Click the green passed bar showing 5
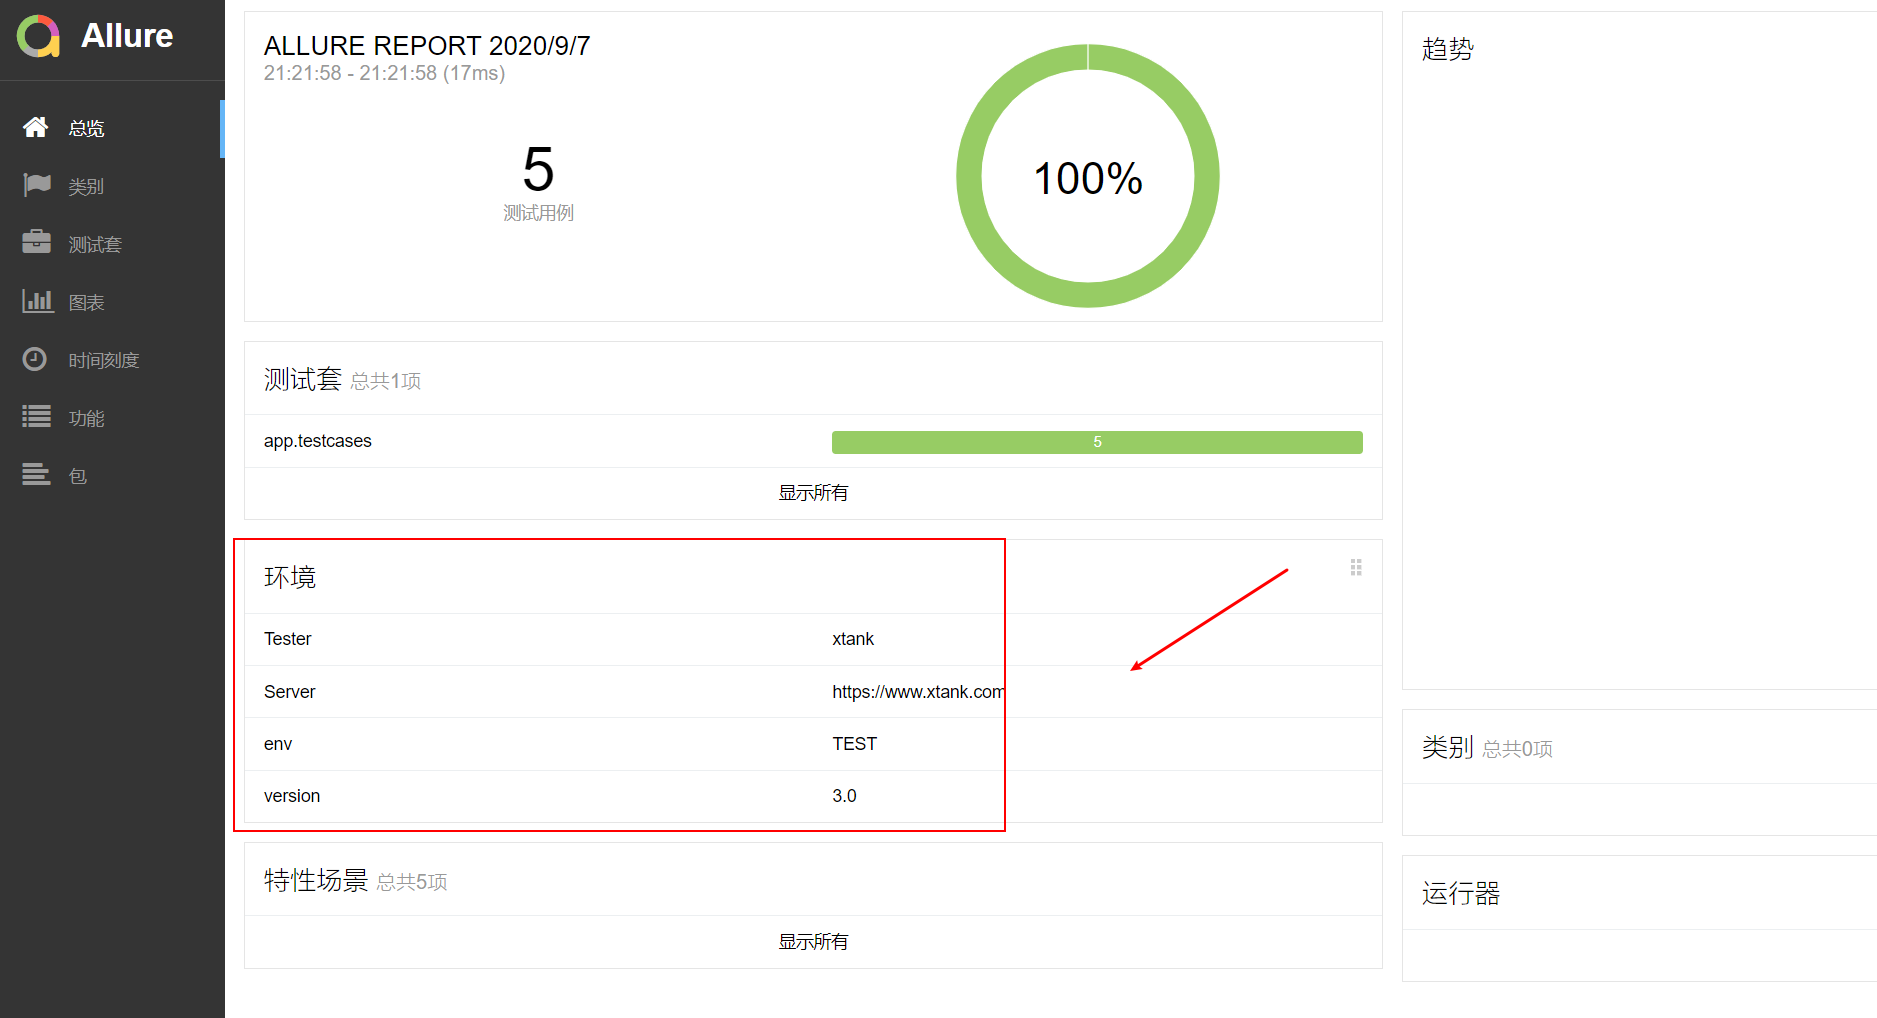This screenshot has height=1018, width=1877. pos(1096,442)
